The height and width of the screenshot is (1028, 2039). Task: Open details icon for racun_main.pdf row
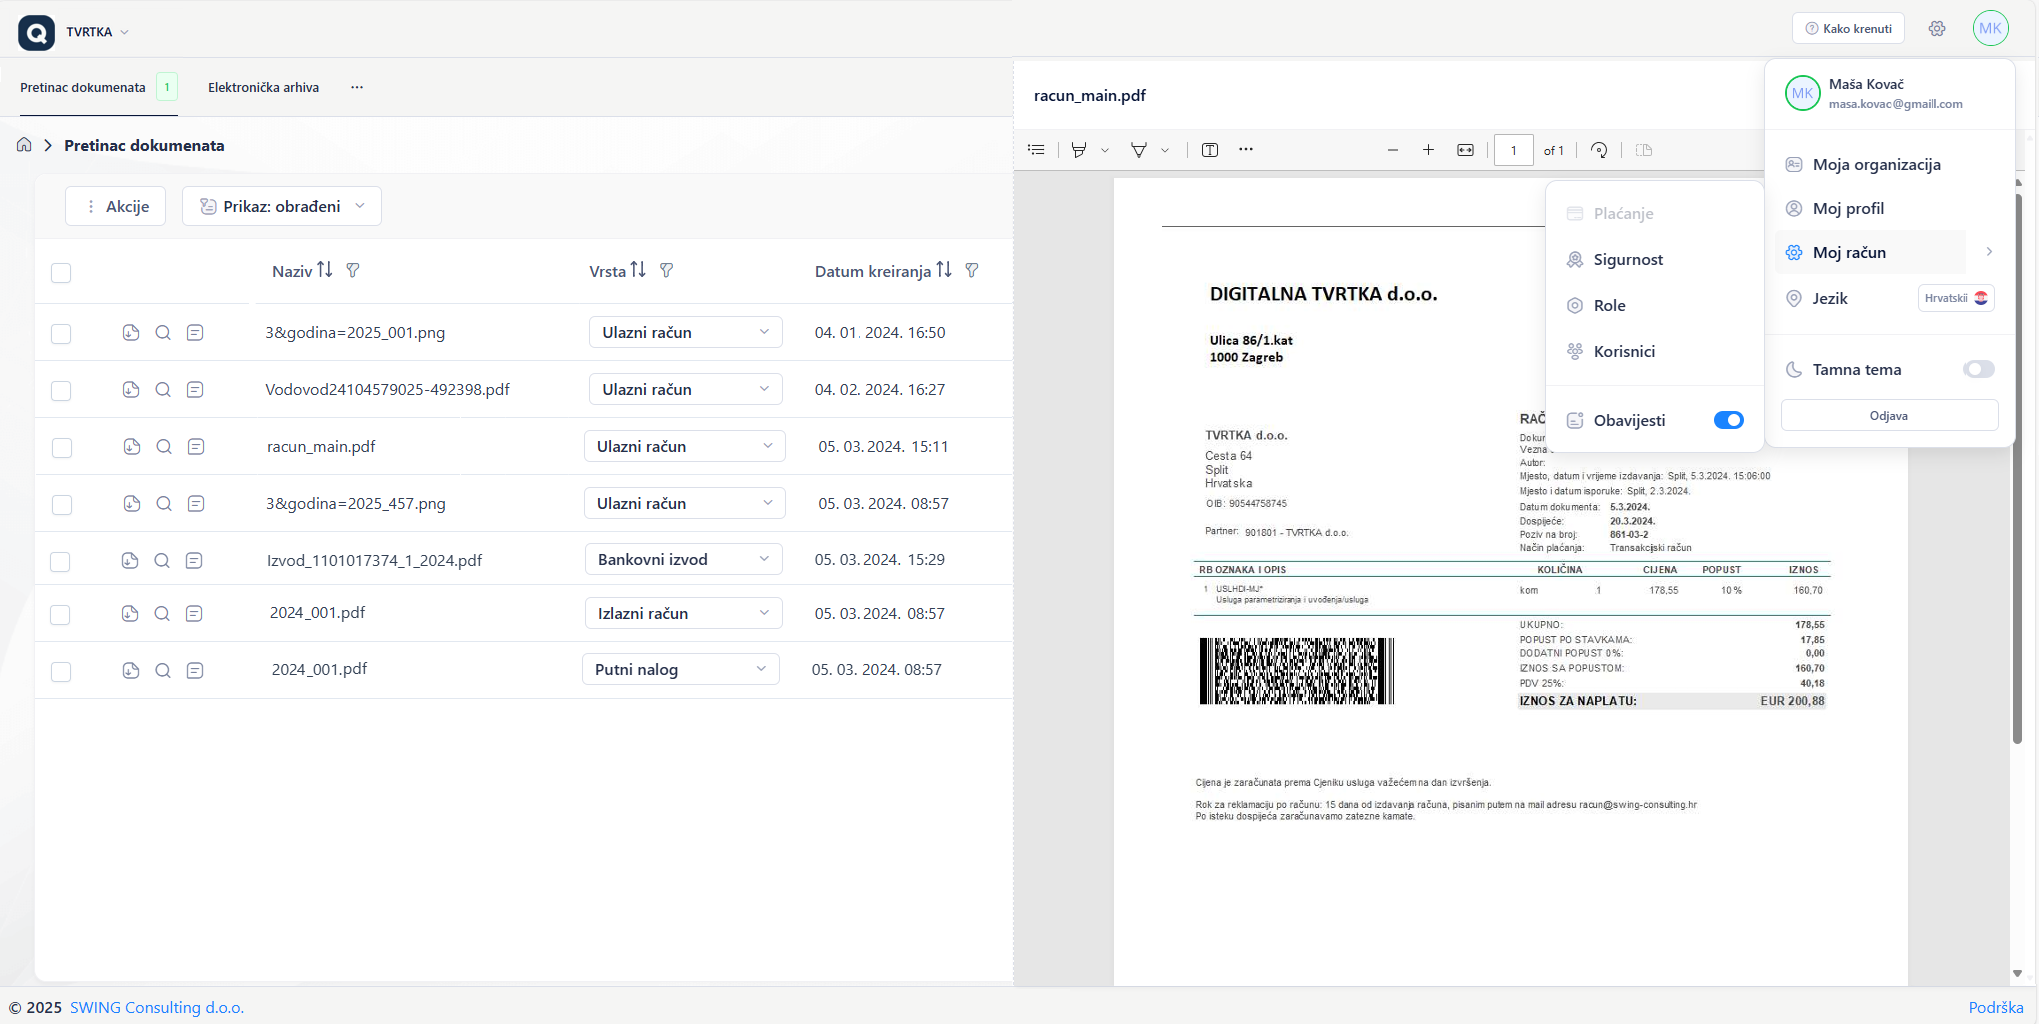[196, 446]
